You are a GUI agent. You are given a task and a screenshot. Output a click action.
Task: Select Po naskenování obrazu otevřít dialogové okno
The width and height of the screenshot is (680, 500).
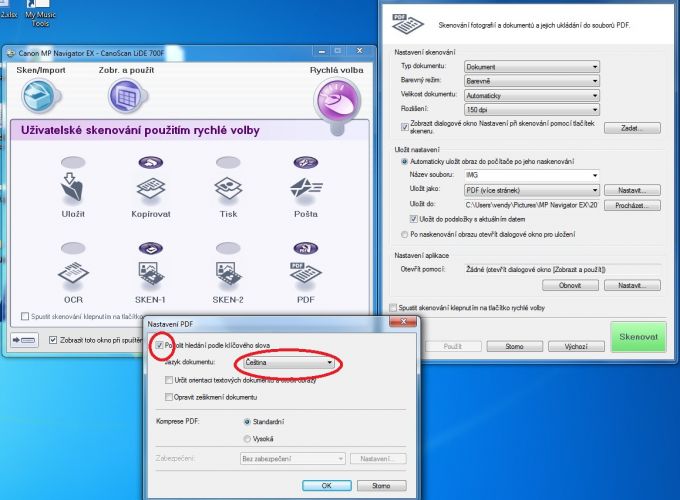(404, 234)
